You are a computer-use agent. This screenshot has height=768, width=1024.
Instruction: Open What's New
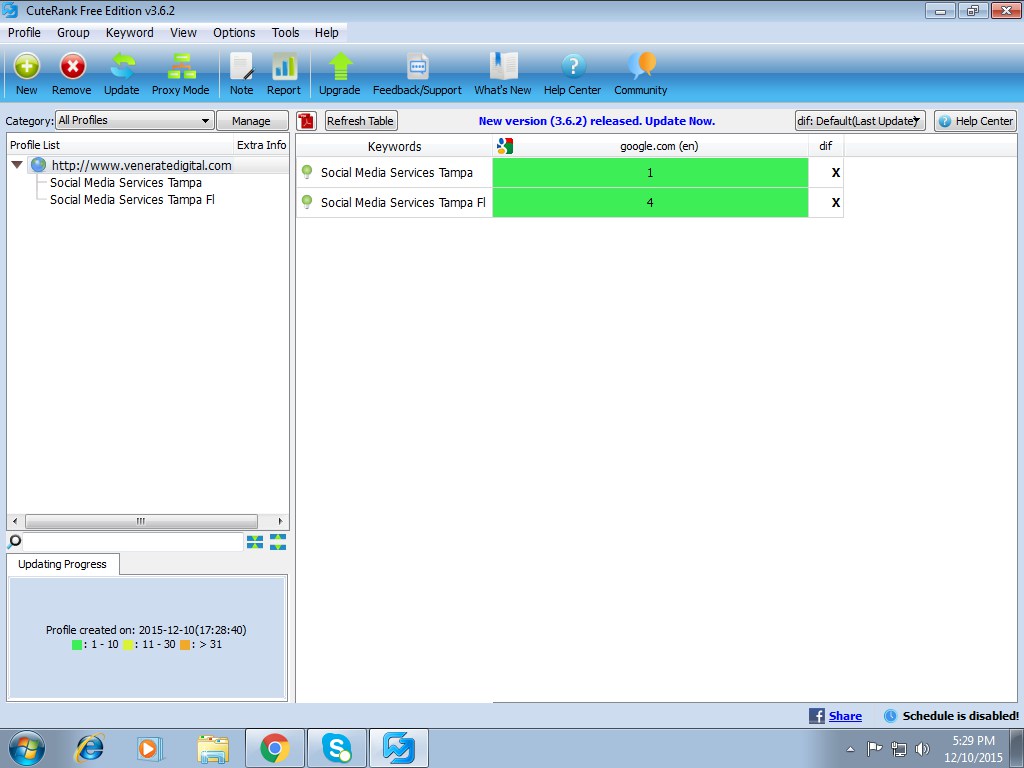click(x=503, y=74)
